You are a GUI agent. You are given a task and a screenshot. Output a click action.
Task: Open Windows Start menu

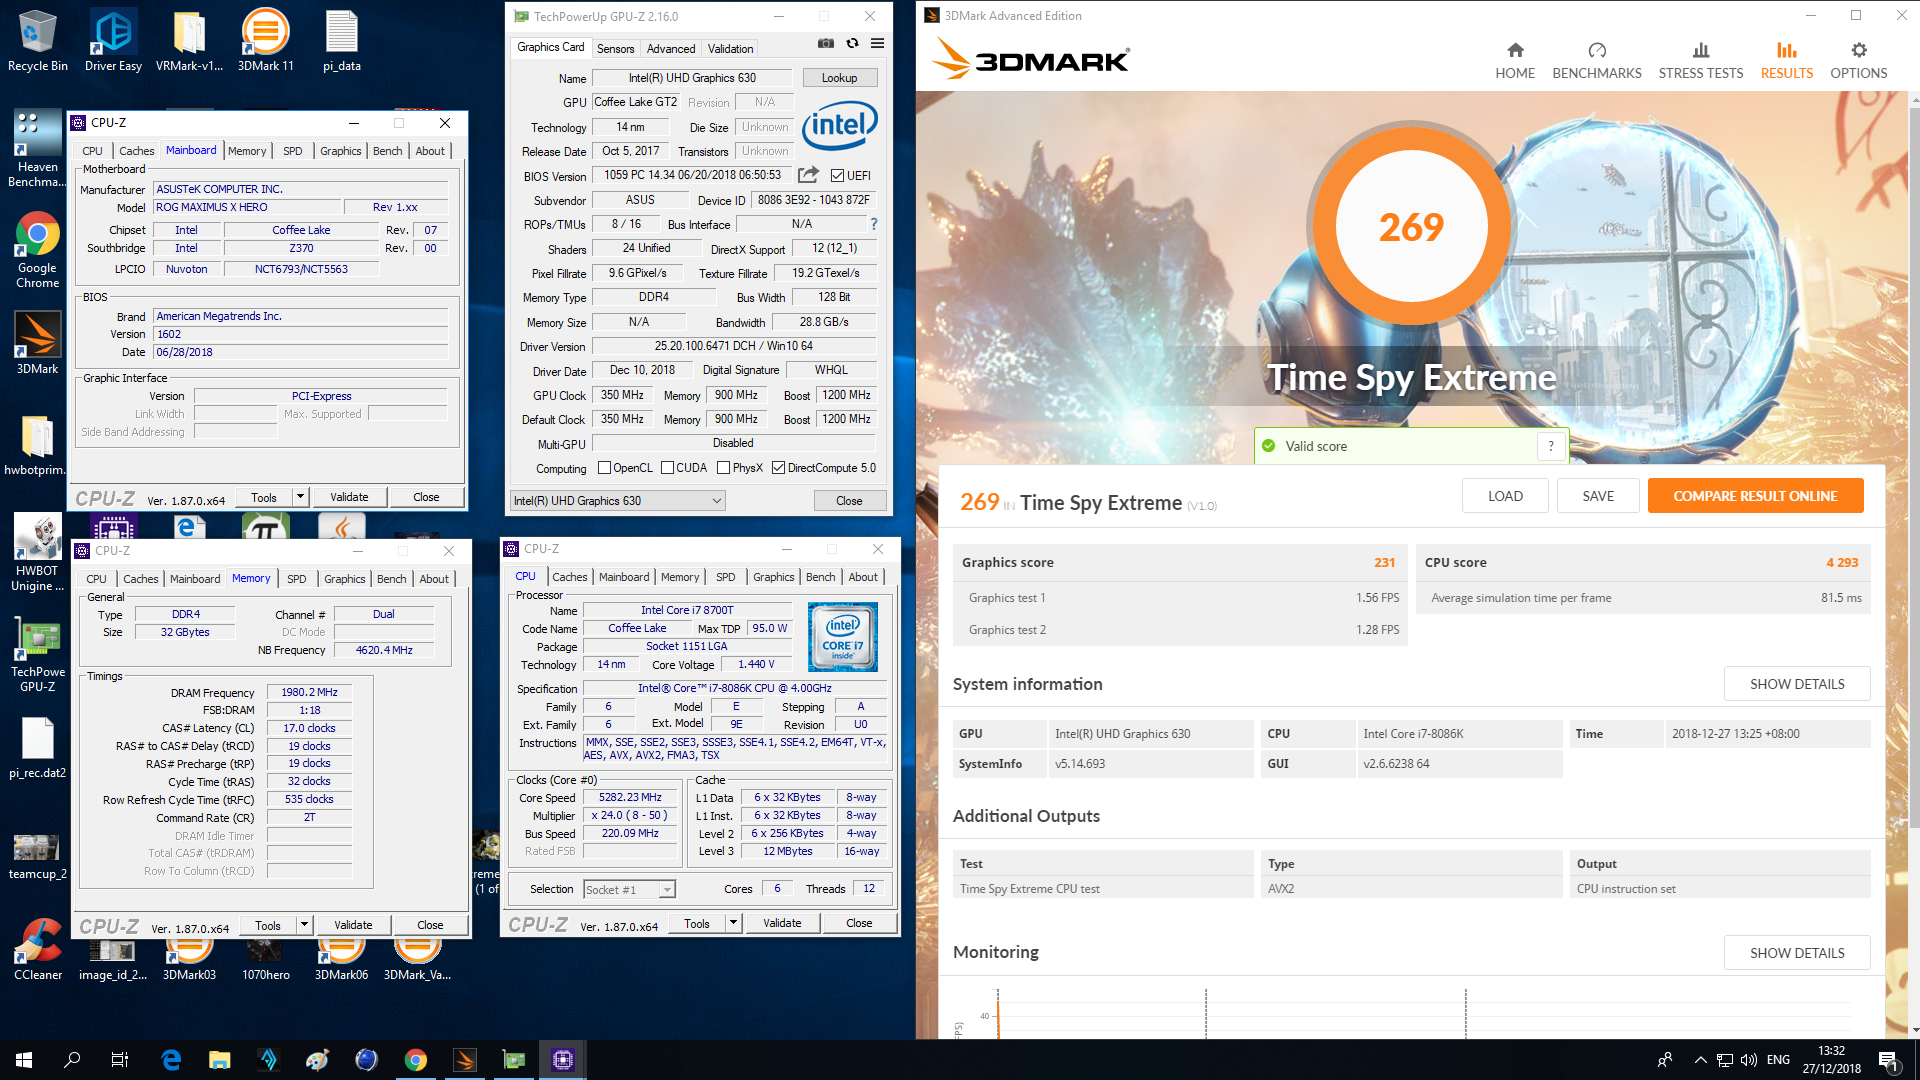tap(24, 1060)
